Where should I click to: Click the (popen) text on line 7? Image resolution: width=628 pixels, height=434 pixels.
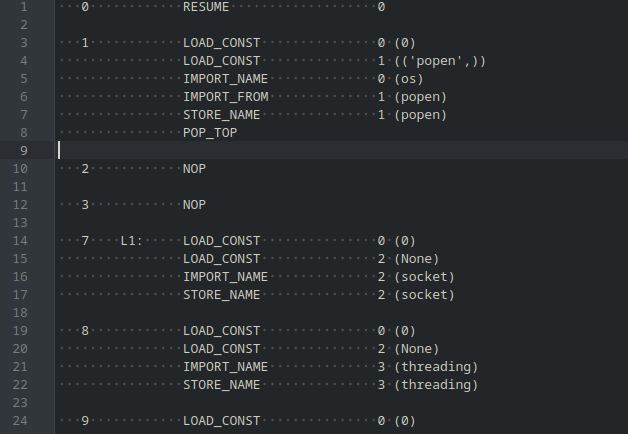pos(420,114)
